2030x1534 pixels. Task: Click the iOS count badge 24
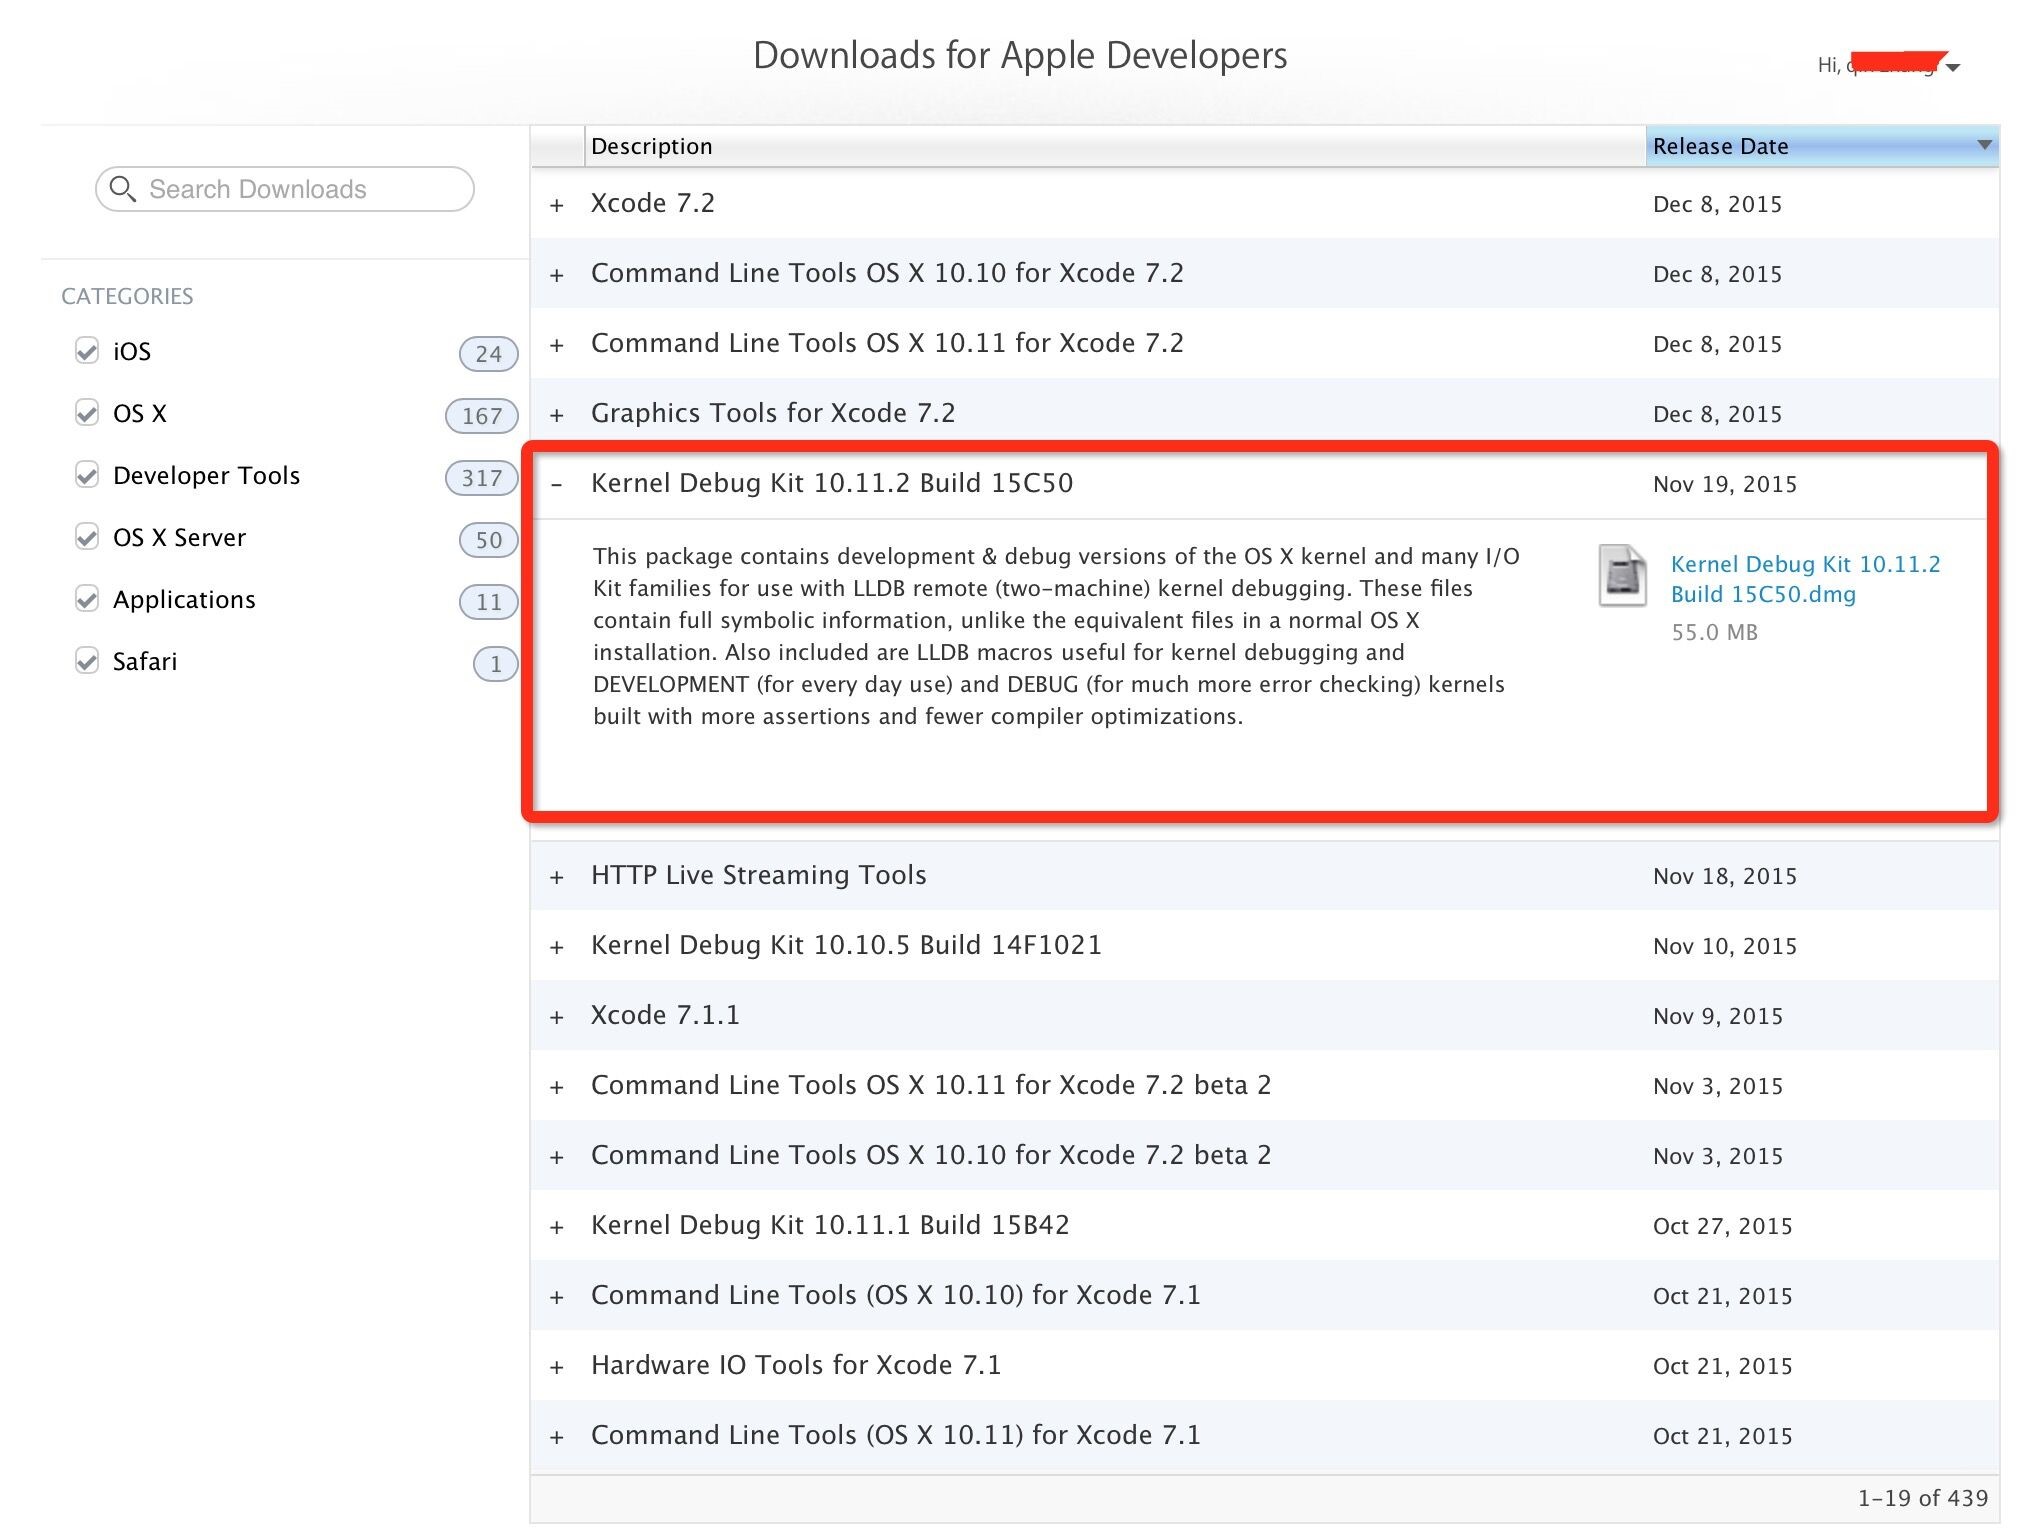click(x=488, y=353)
